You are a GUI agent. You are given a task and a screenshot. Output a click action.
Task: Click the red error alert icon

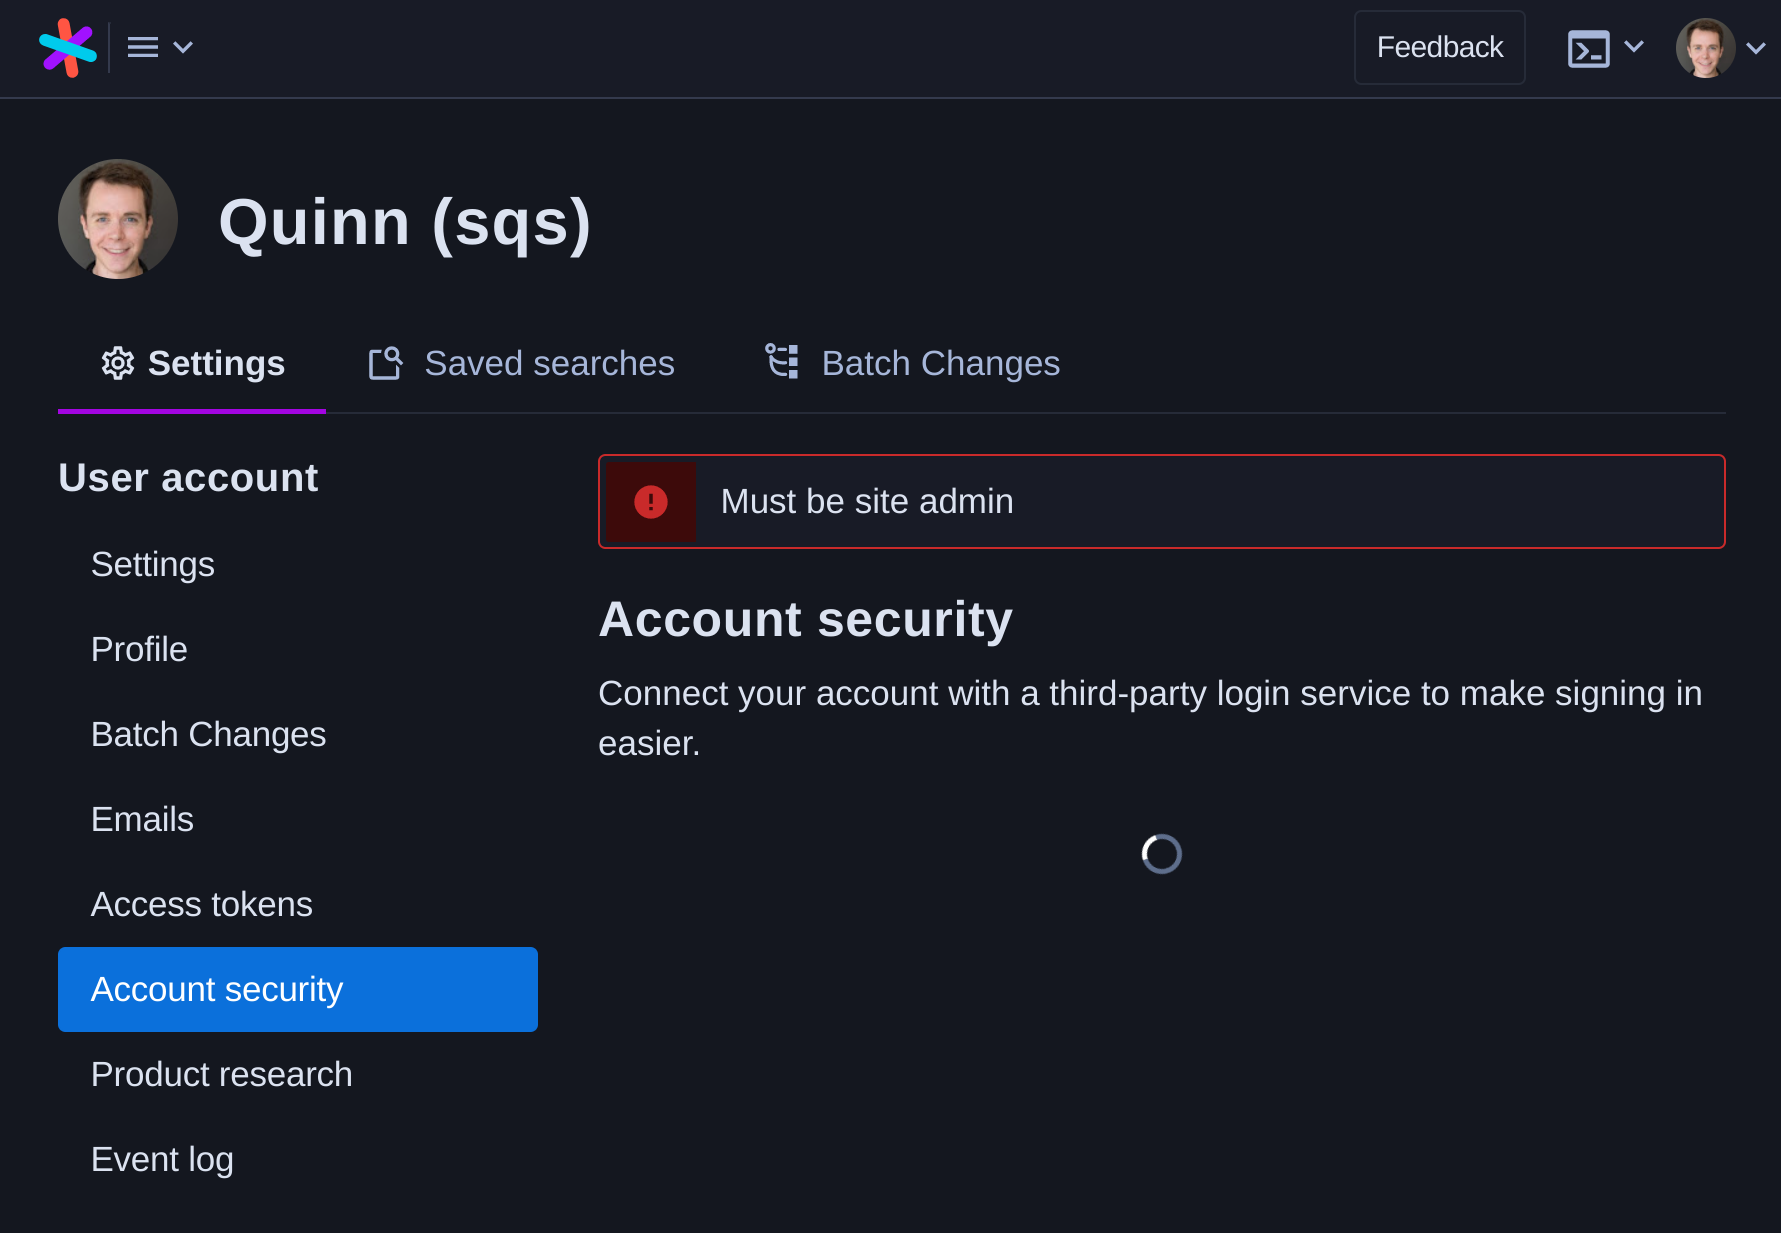click(x=651, y=501)
